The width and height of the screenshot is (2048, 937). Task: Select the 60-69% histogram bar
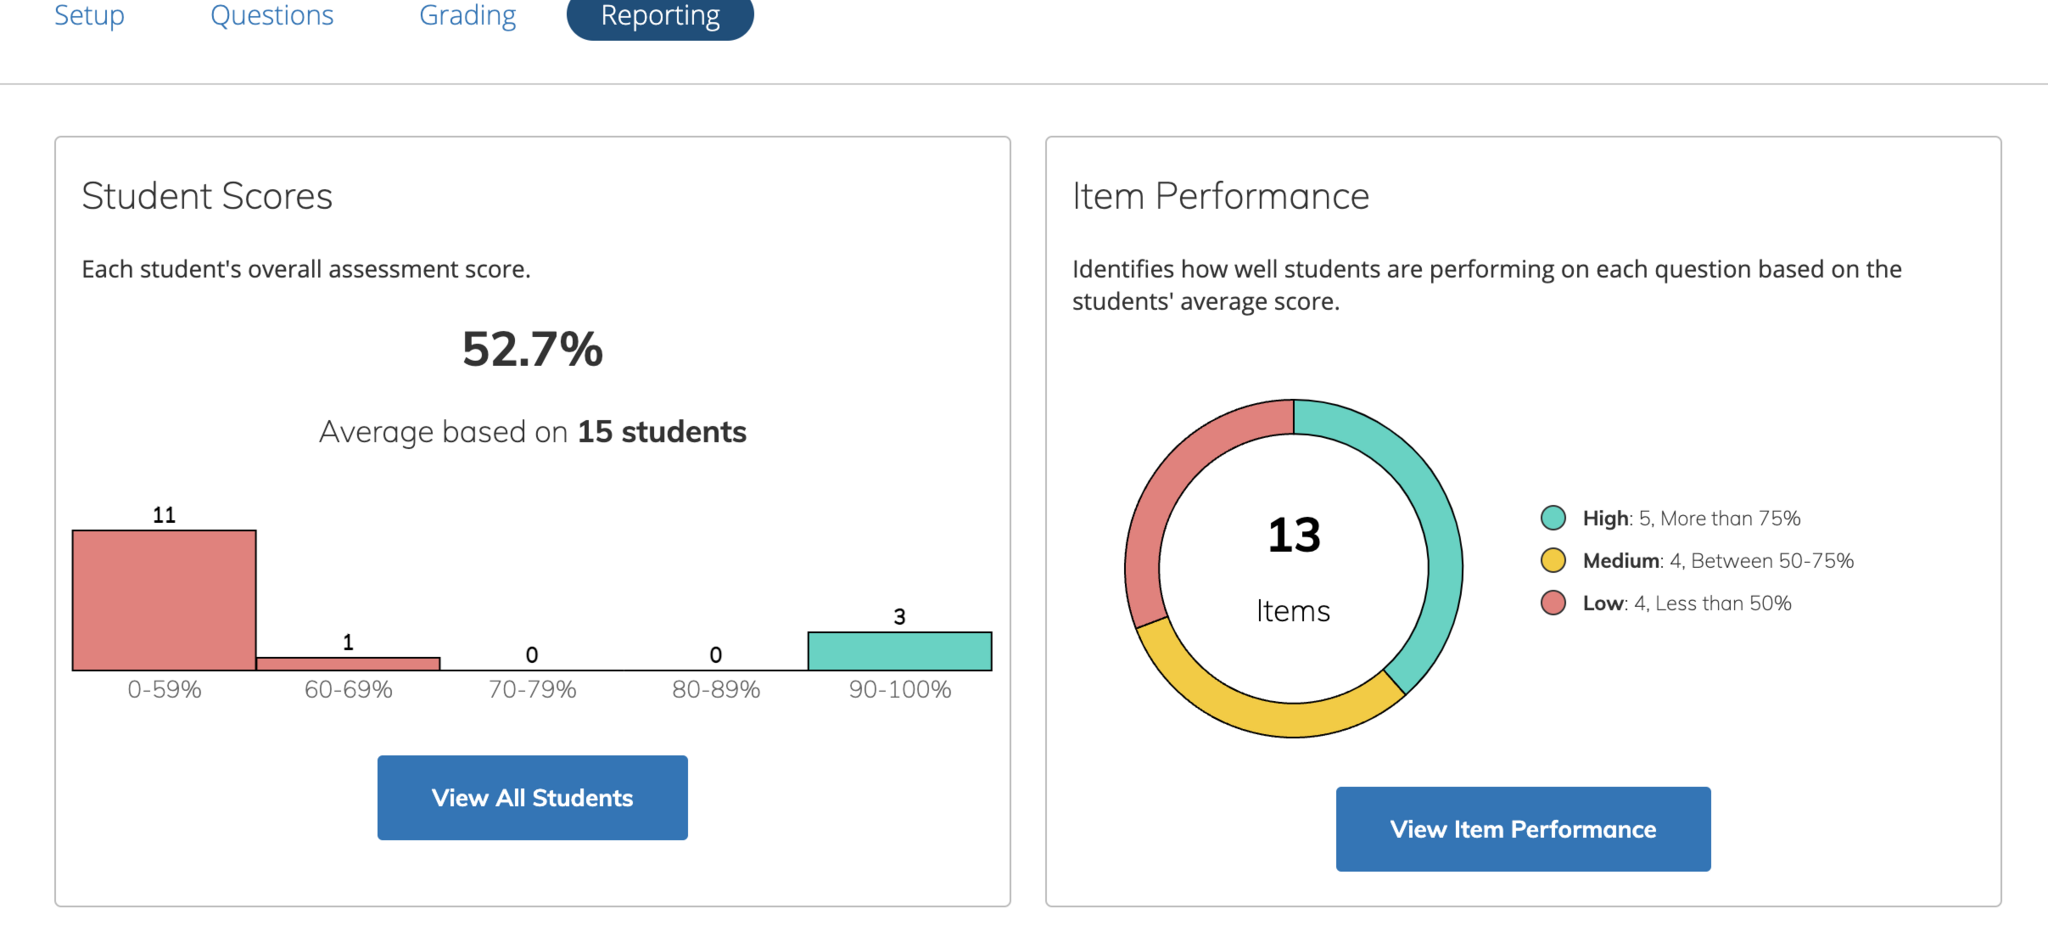(348, 663)
